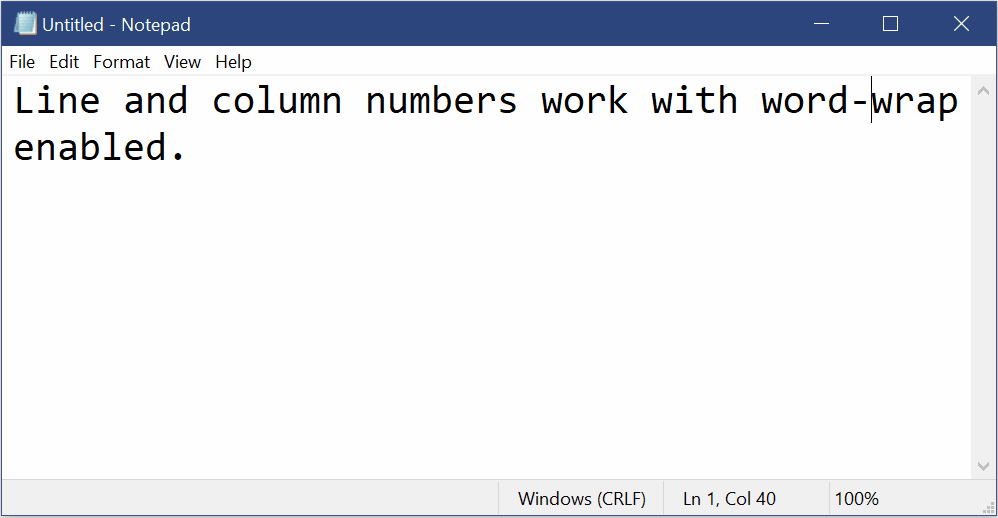Click the "Untitled - Notepad" title text
Viewport: 998px width, 518px height.
pos(116,24)
